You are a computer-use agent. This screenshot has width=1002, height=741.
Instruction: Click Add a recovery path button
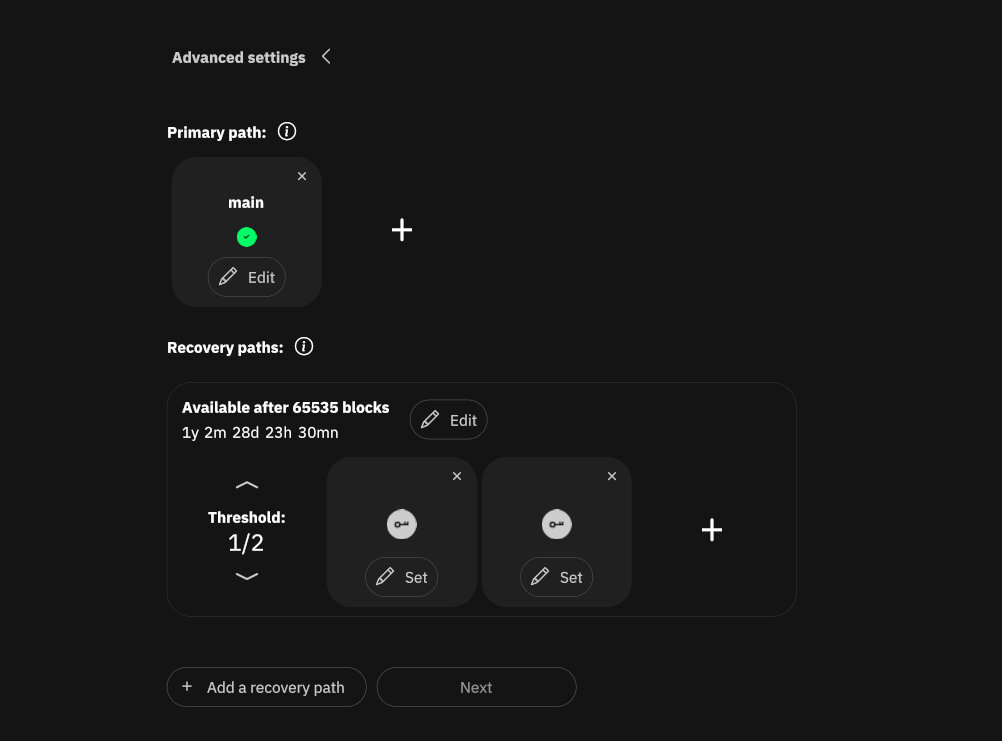point(267,687)
